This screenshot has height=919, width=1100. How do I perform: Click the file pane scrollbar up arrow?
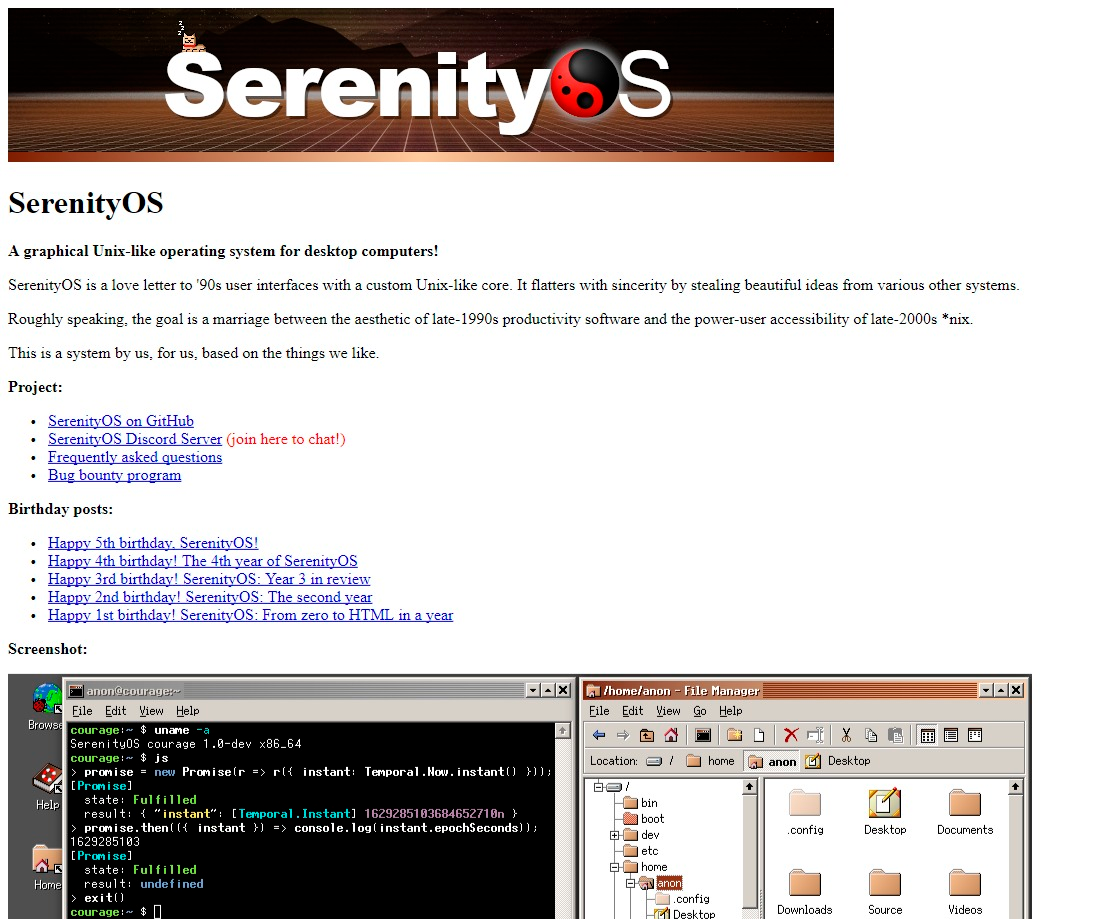coord(1015,787)
